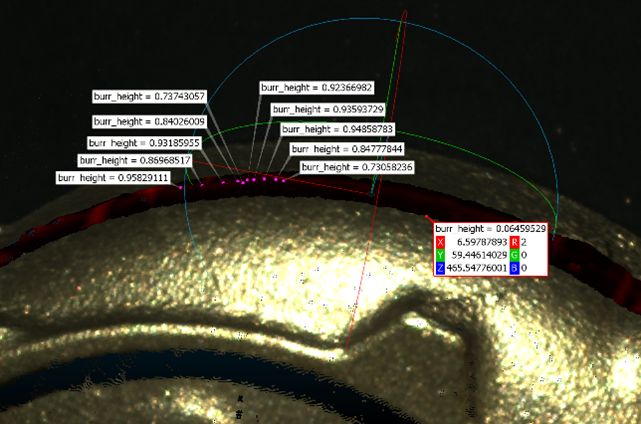Click the red X axis badge

(440, 242)
